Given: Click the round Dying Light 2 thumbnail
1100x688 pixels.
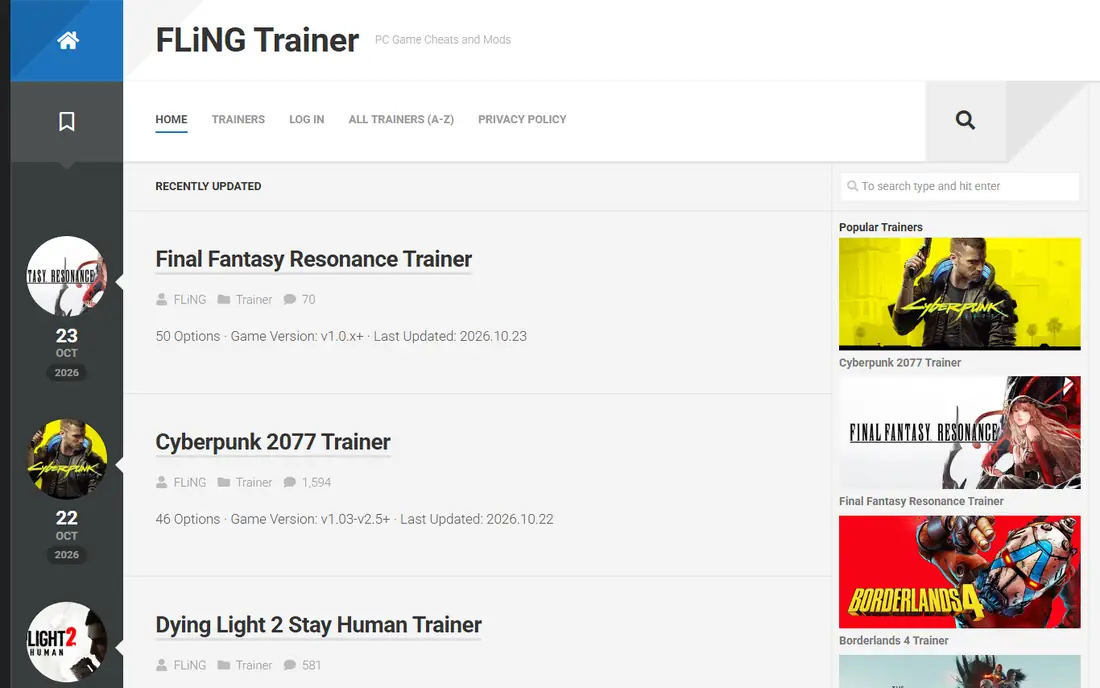Looking at the screenshot, I should (67, 642).
